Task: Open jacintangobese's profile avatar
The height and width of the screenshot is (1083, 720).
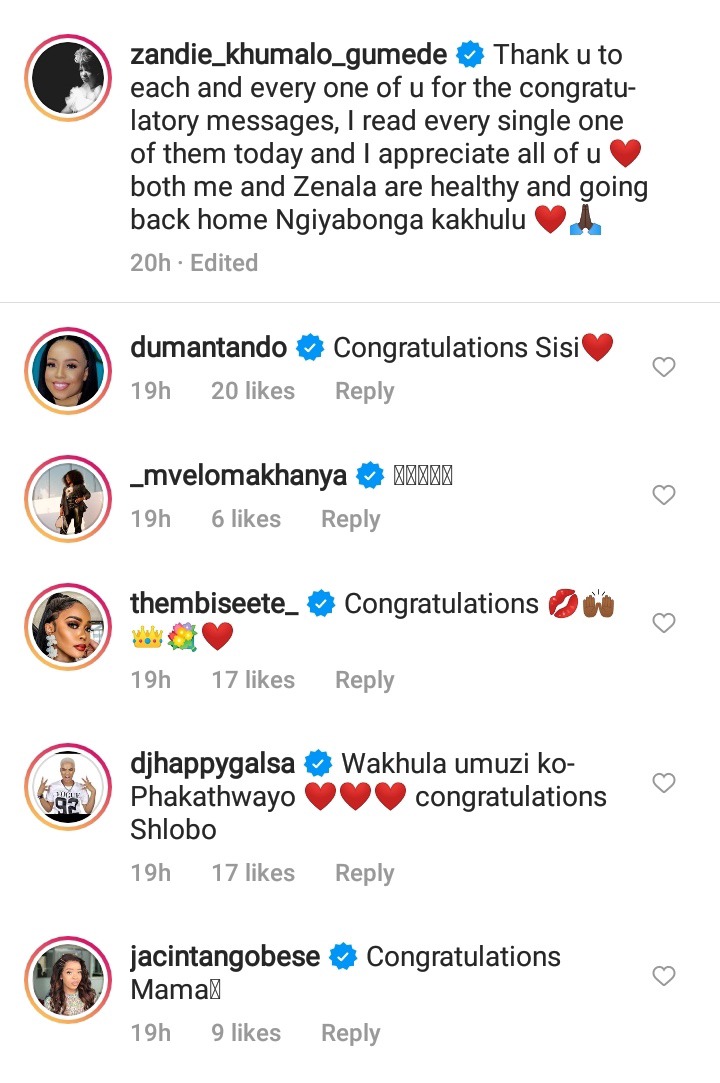Action: pos(68,979)
